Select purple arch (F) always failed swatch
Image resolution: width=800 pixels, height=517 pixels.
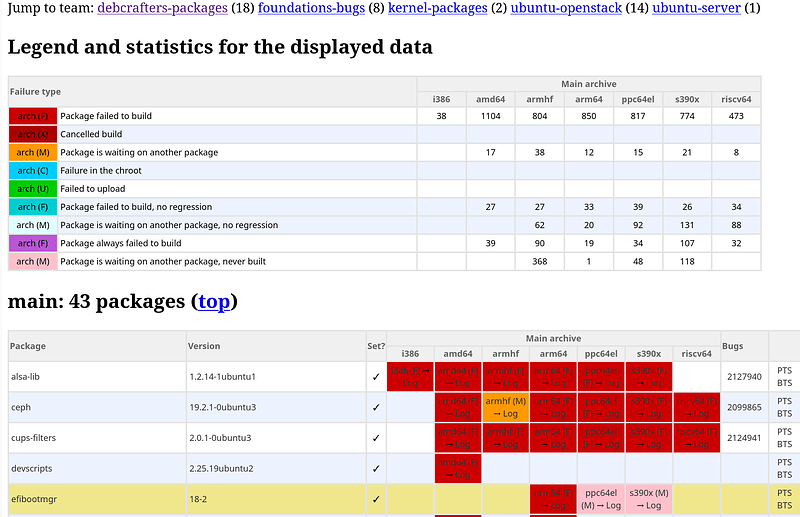(x=33, y=243)
